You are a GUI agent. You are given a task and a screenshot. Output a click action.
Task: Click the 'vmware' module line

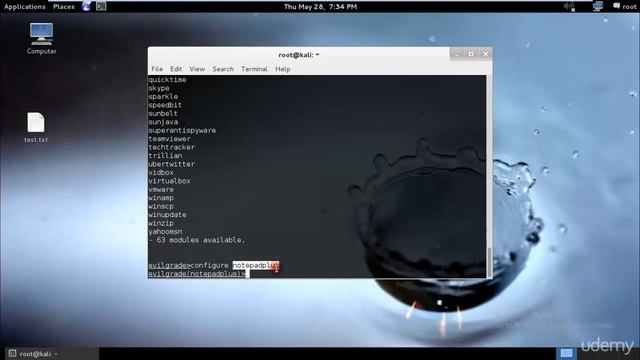coord(161,189)
